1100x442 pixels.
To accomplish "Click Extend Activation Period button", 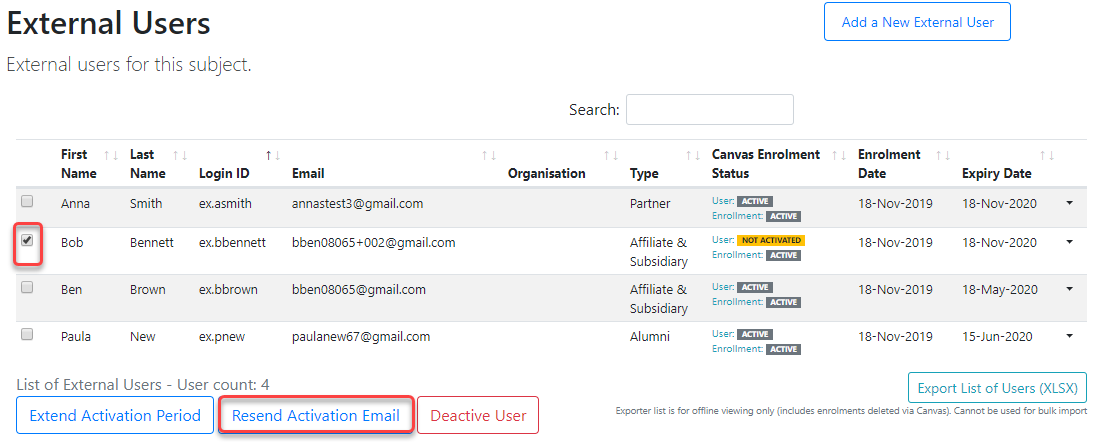I will click(115, 415).
